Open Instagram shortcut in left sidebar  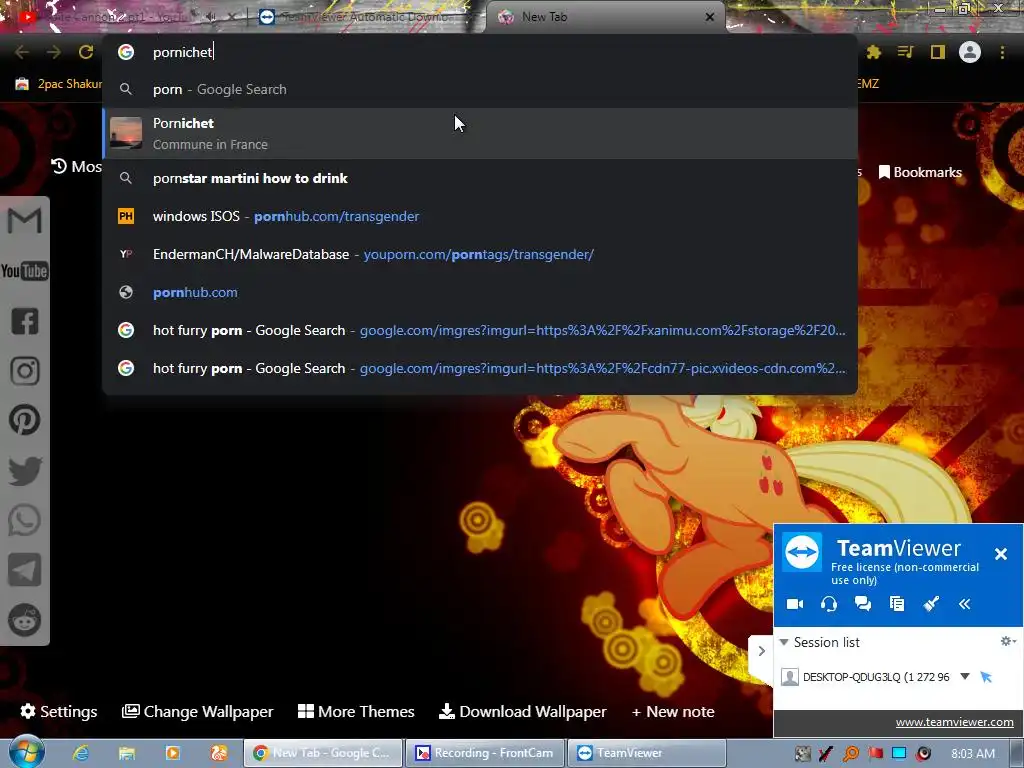(x=25, y=371)
